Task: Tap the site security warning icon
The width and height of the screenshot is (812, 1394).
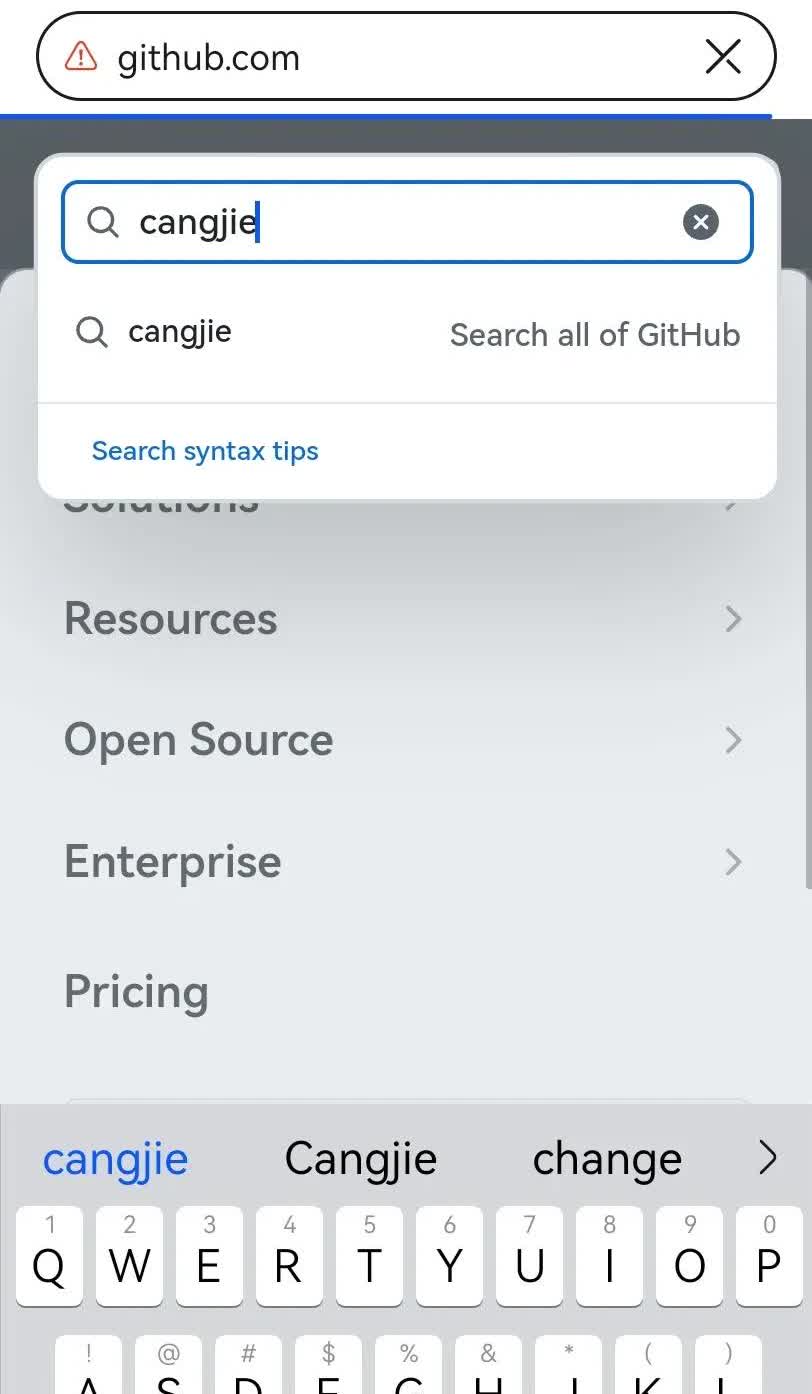Action: pyautogui.click(x=81, y=57)
